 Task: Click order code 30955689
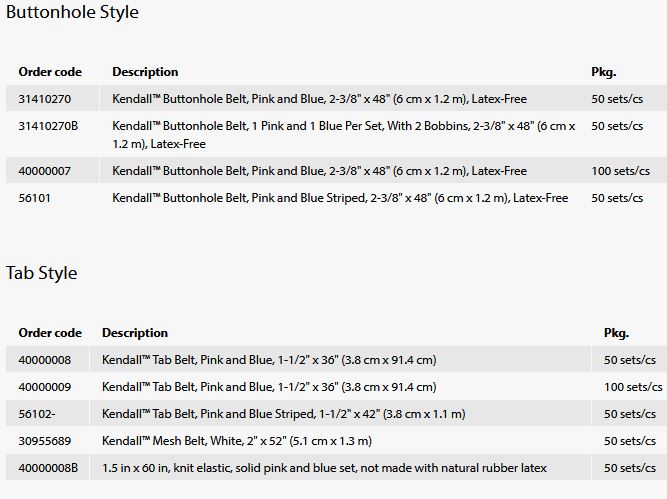coord(45,440)
